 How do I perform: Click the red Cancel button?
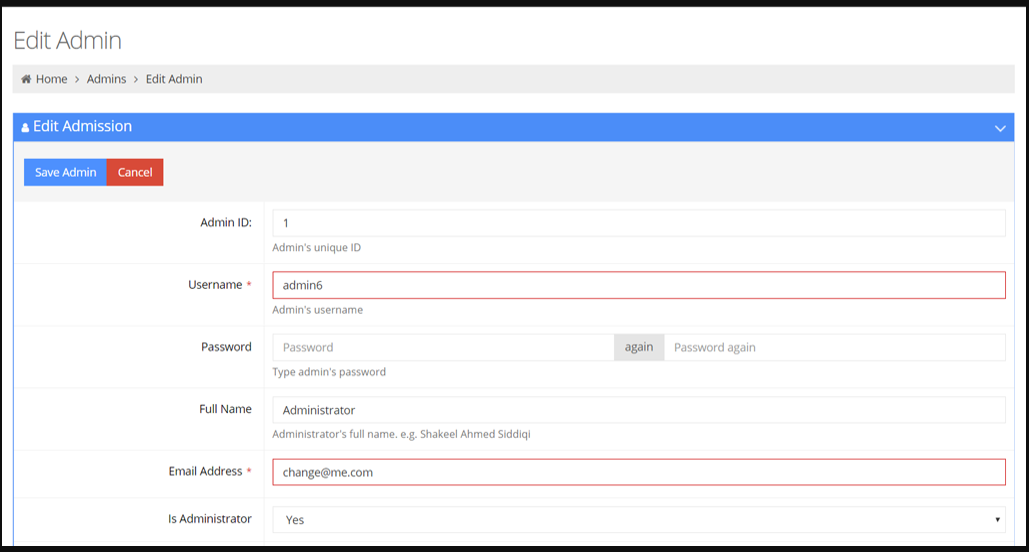[x=135, y=172]
